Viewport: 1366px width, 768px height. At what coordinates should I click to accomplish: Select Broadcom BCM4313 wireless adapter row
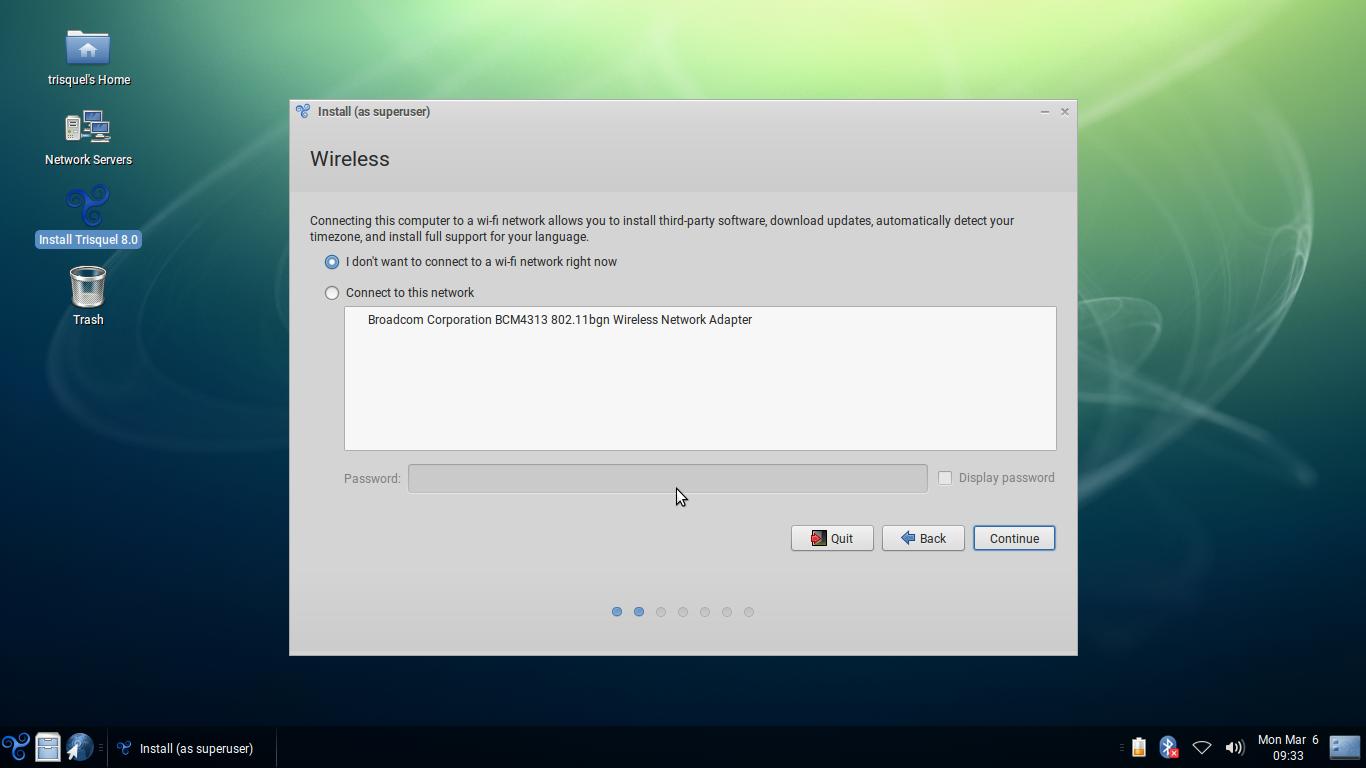point(700,320)
